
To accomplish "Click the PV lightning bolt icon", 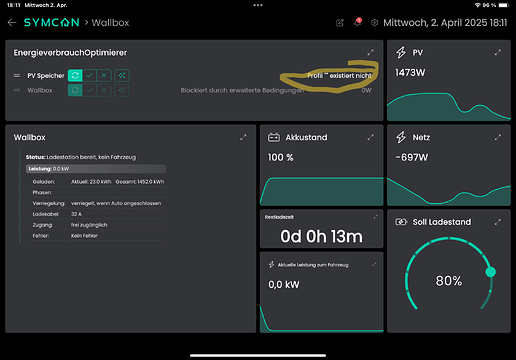I will (401, 52).
